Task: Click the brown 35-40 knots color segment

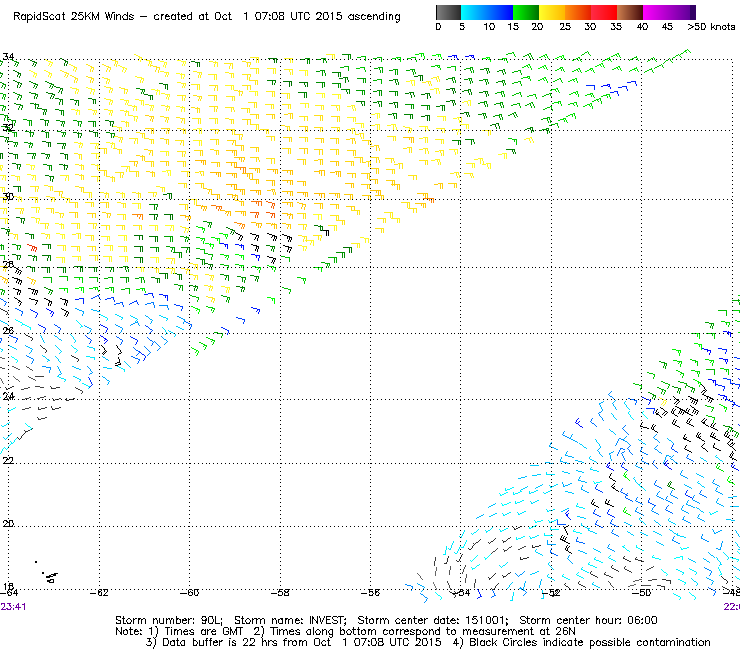Action: [x=630, y=12]
